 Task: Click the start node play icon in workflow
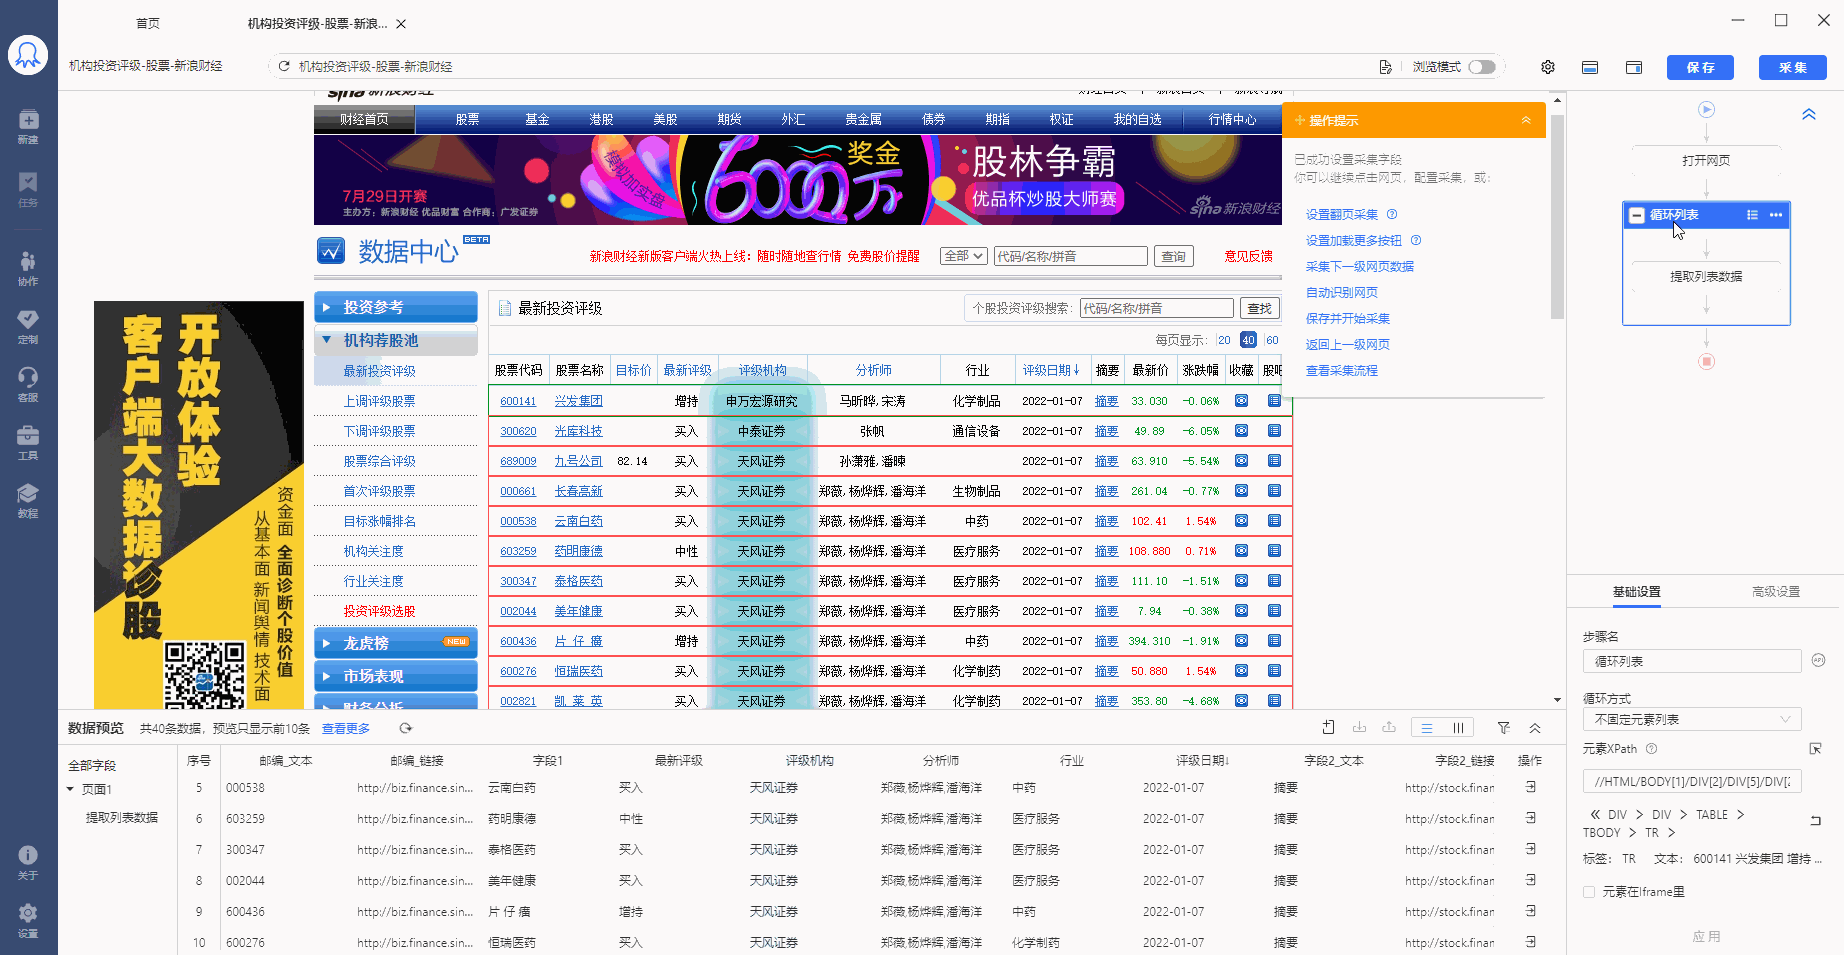[1707, 109]
